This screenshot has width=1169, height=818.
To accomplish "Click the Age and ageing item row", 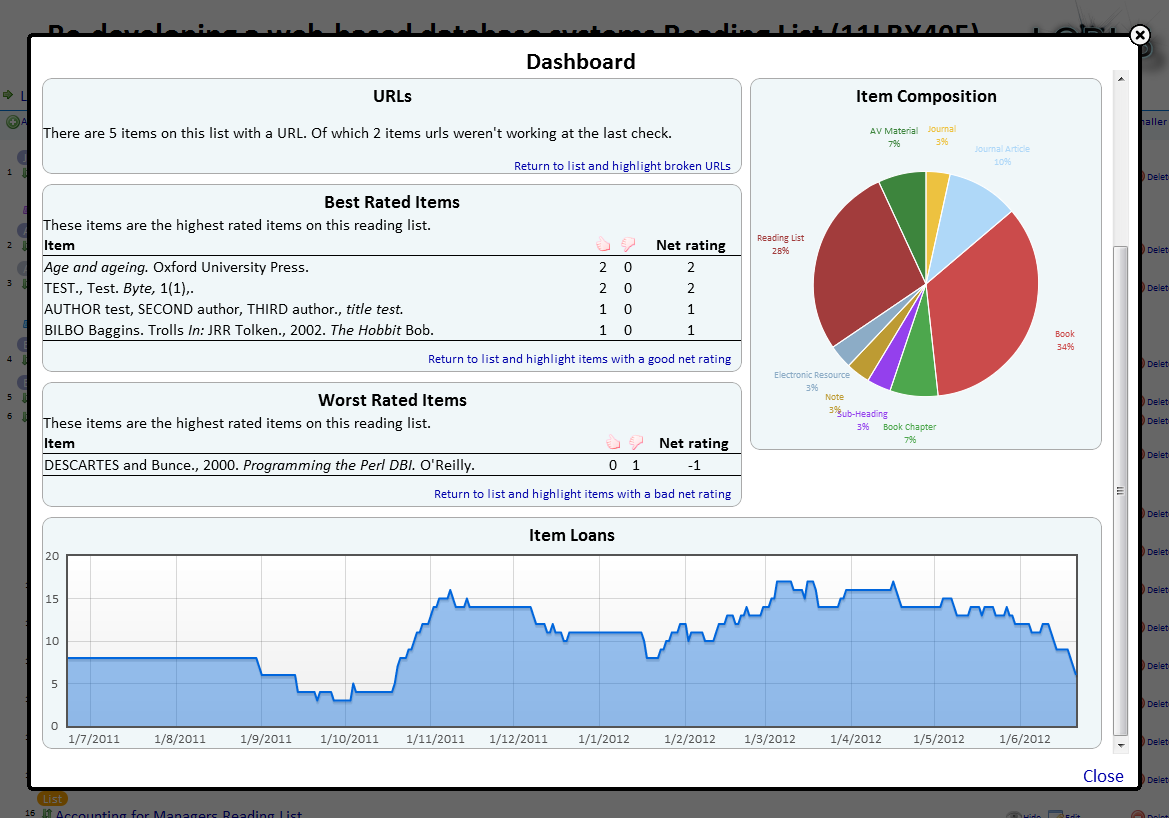I will point(176,268).
